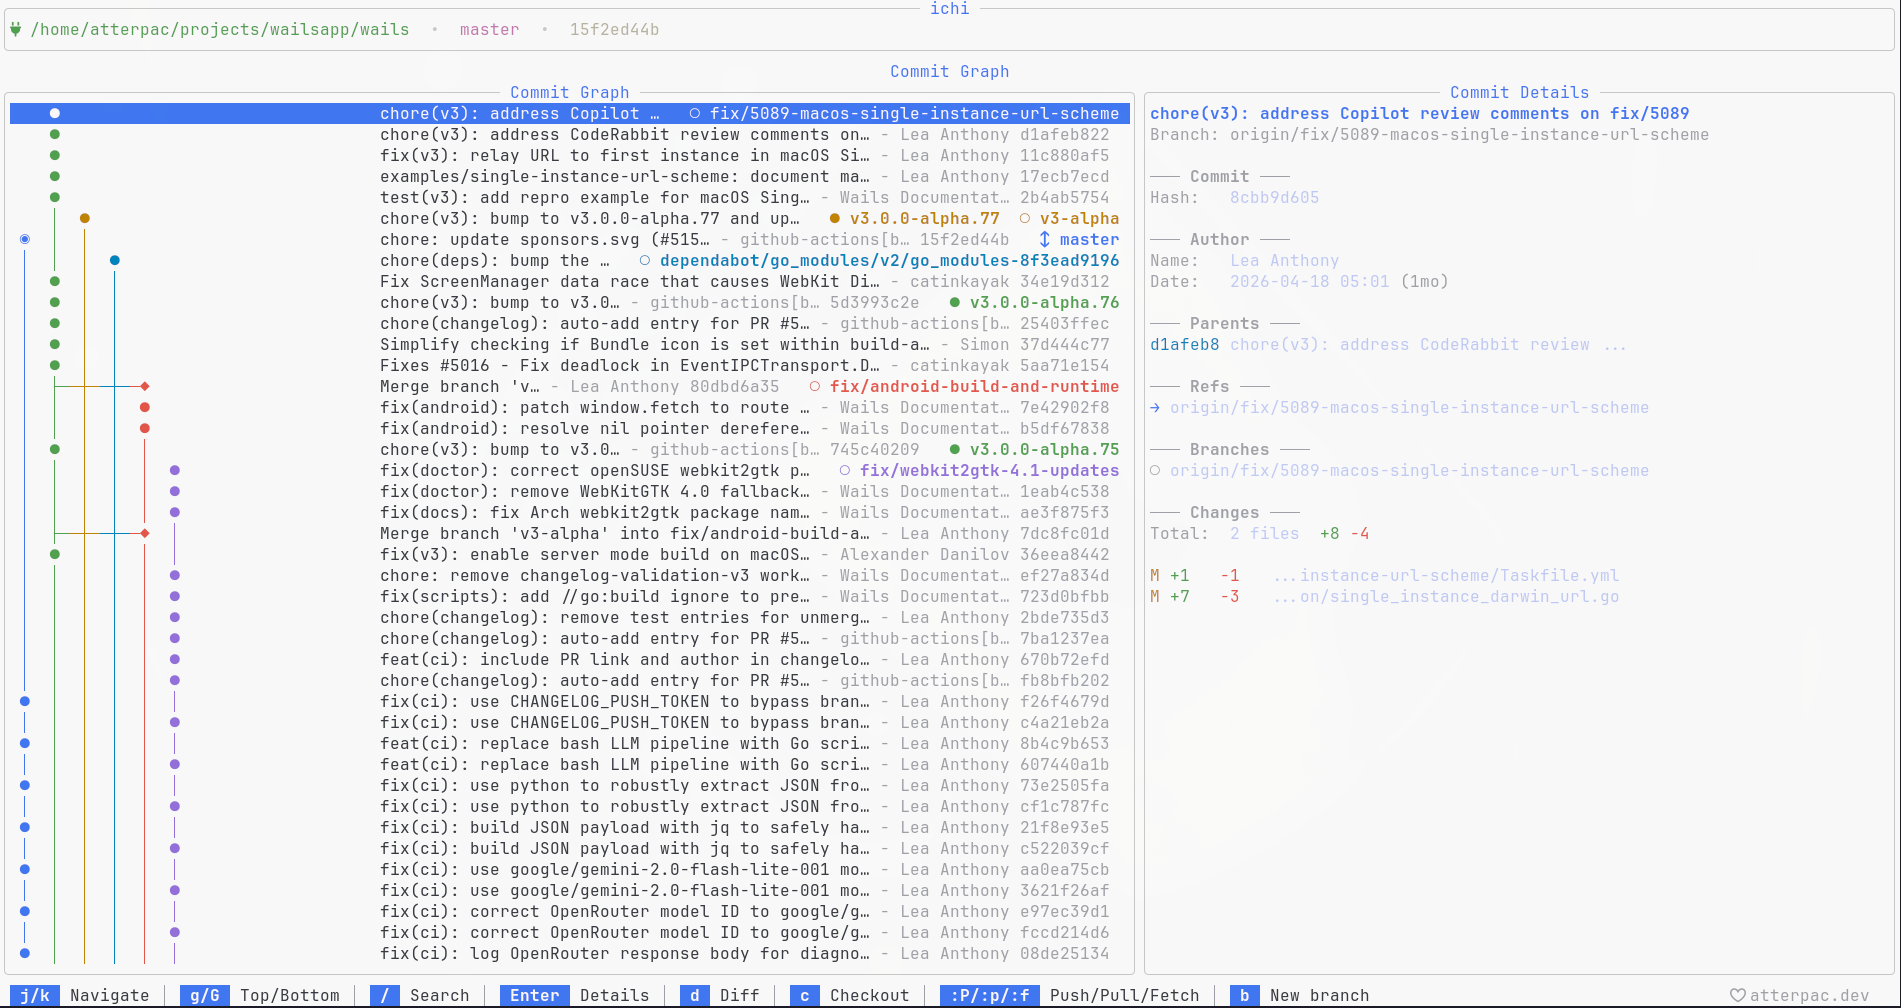Select commit aa0ea75cb google/gemini model row
Viewport: 1901px width, 1008px height.
click(570, 870)
